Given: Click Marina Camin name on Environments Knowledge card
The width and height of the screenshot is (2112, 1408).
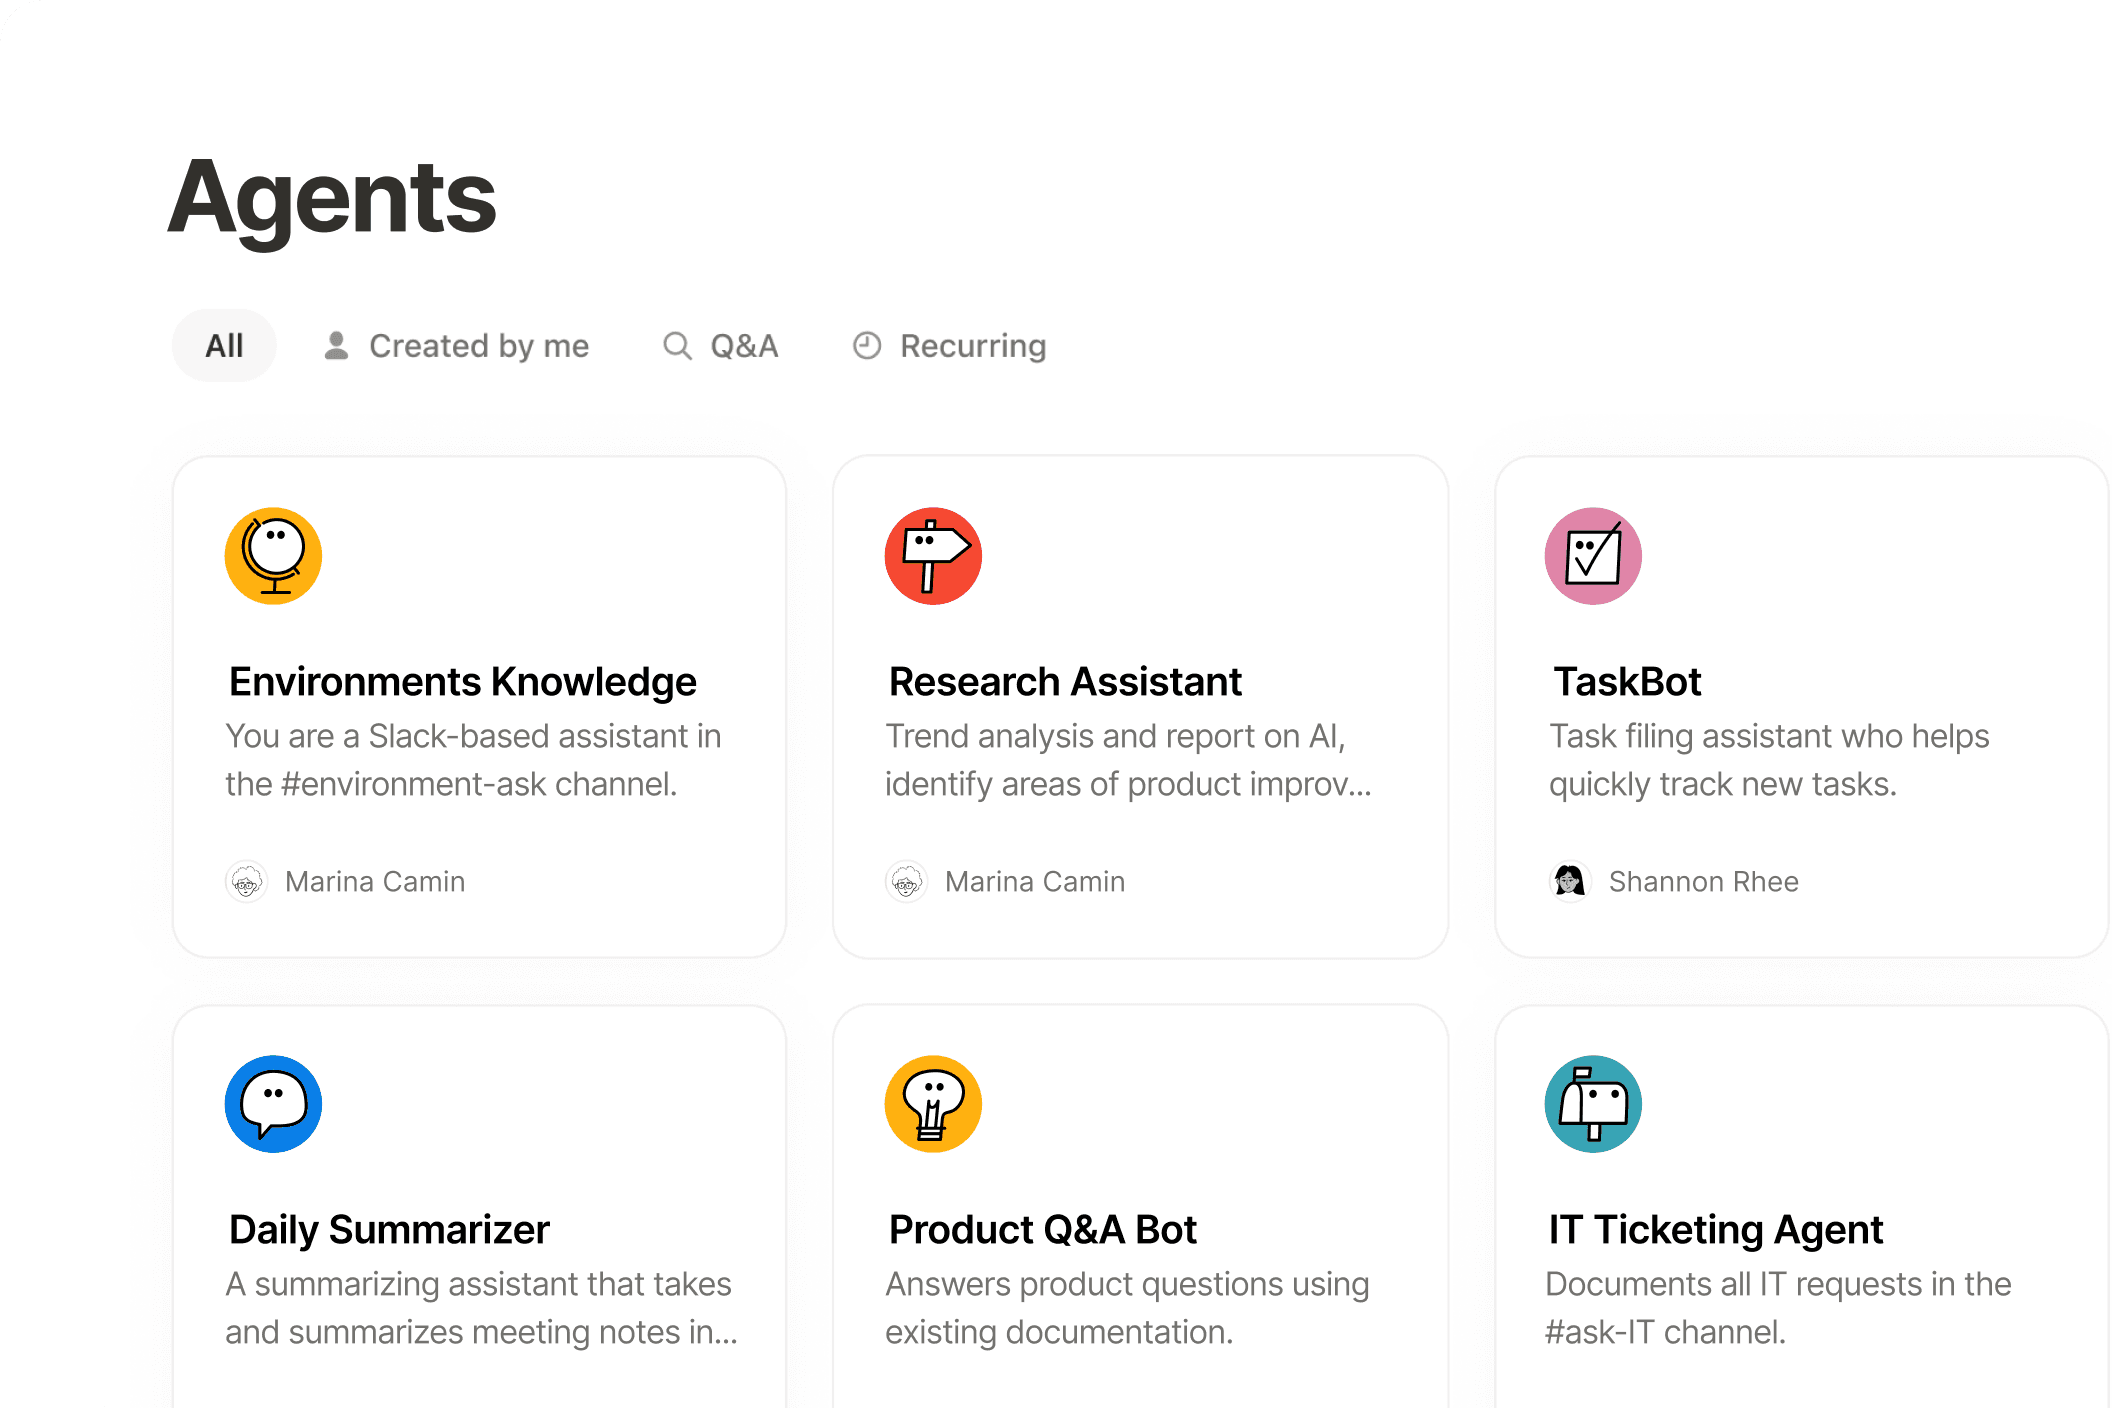Looking at the screenshot, I should 375,881.
